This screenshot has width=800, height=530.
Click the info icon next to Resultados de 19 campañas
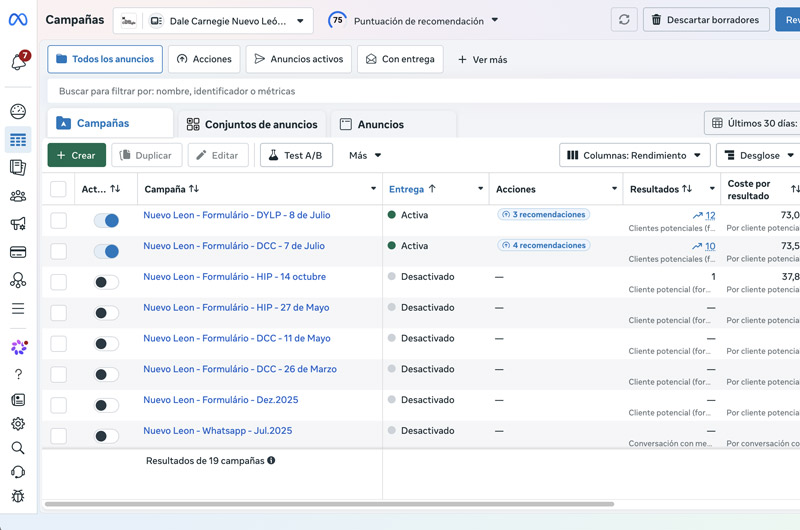tap(271, 460)
